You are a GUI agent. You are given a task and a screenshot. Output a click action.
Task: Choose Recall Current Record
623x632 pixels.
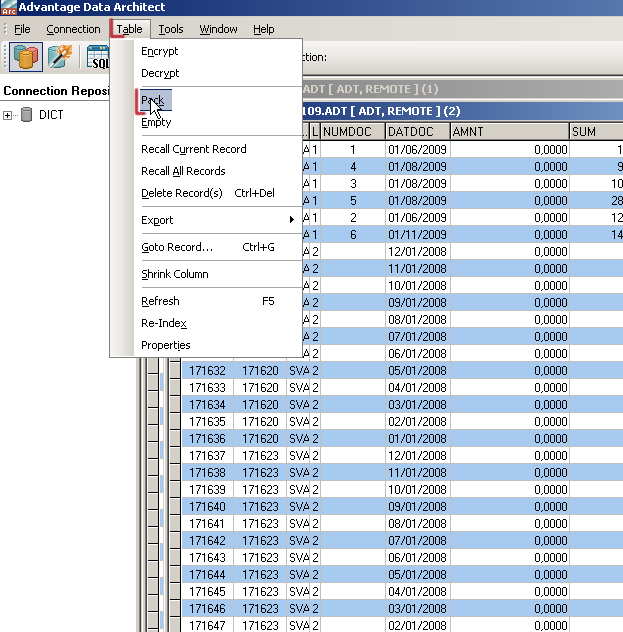[x=218, y=149]
